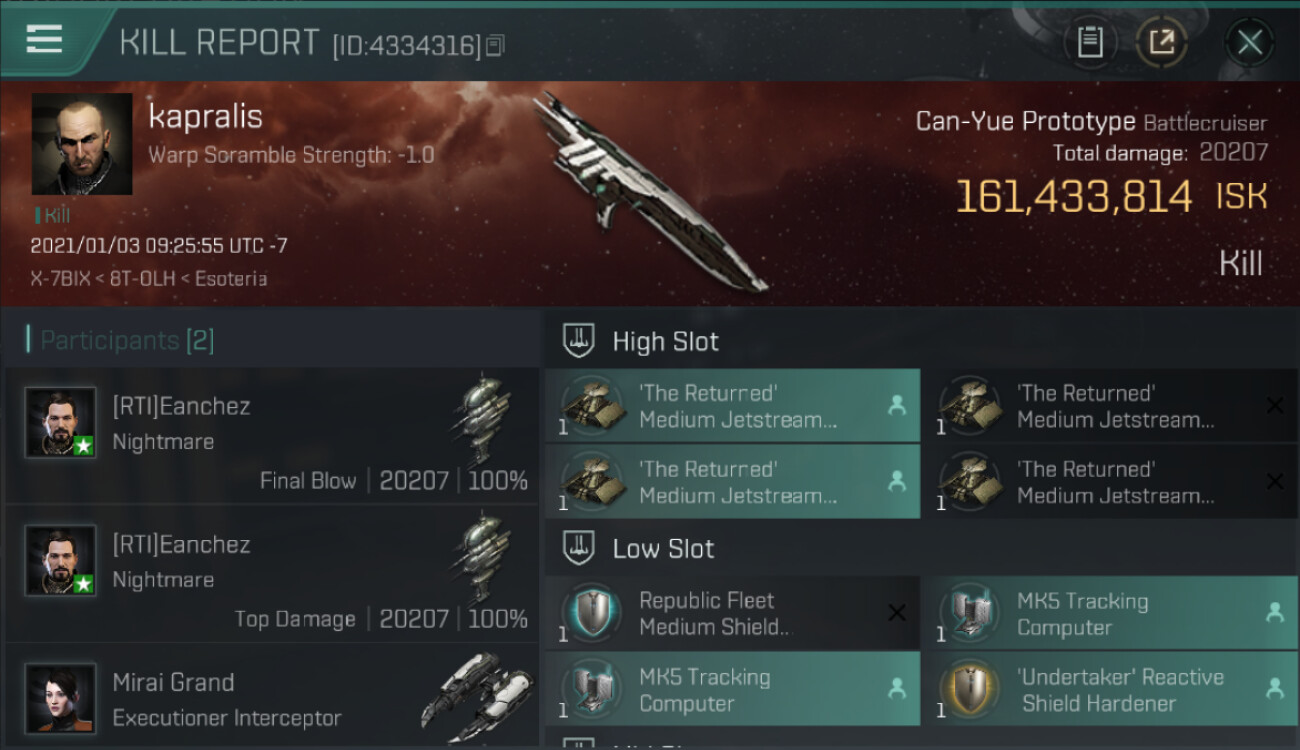1300x750 pixels.
Task: Toggle destroyed mark on Republic Fleet Shield
Action: coord(897,613)
